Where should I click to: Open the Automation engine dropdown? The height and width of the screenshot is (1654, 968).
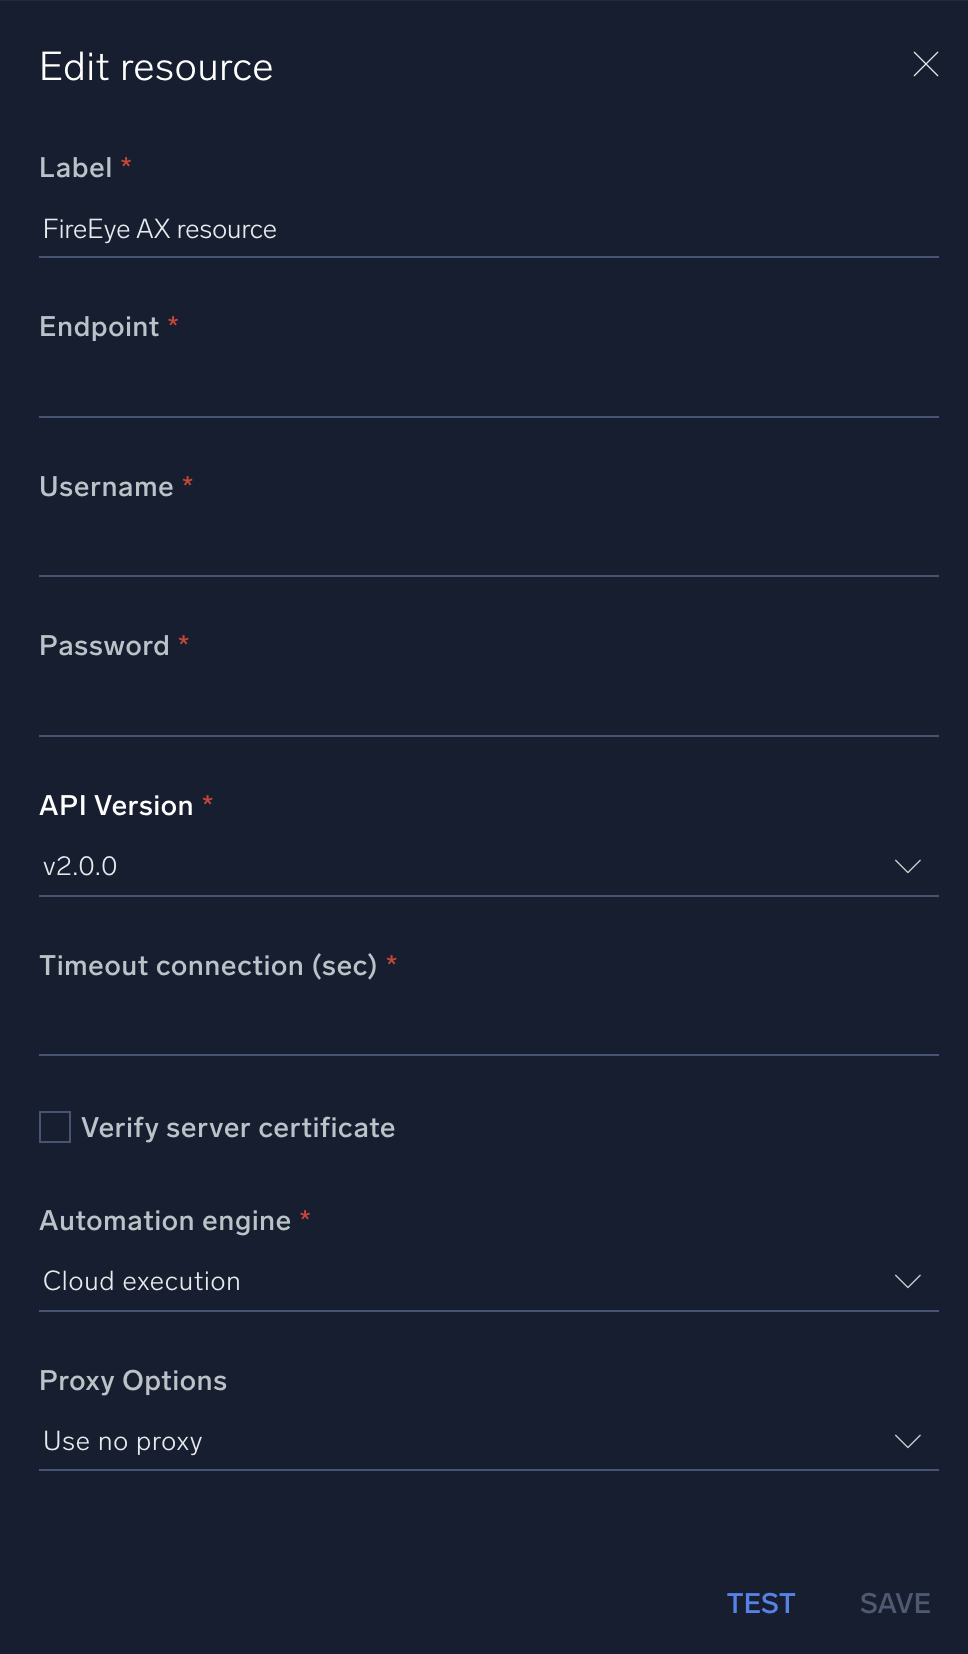coord(907,1281)
